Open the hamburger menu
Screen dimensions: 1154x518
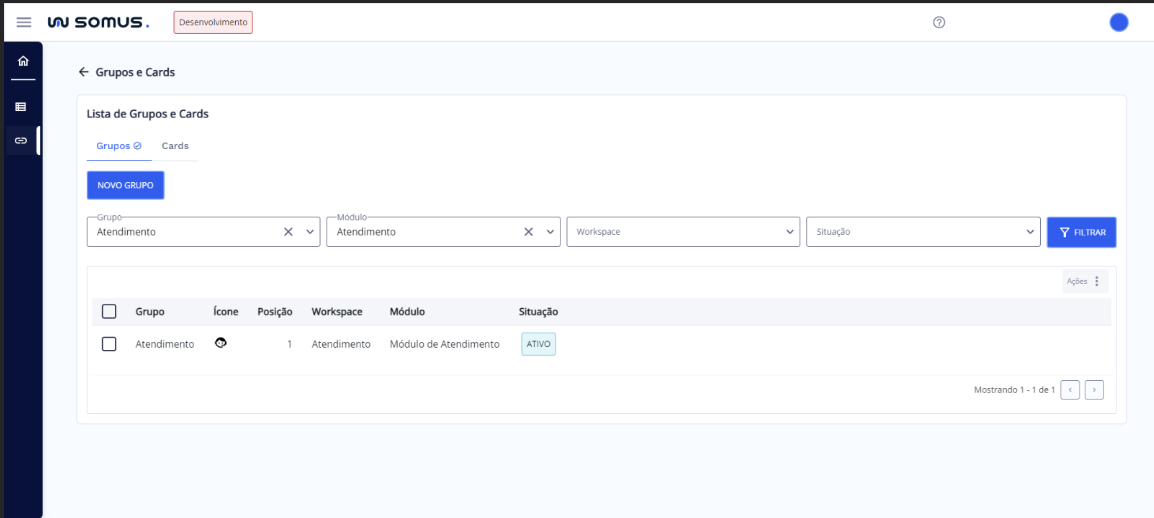pos(24,22)
